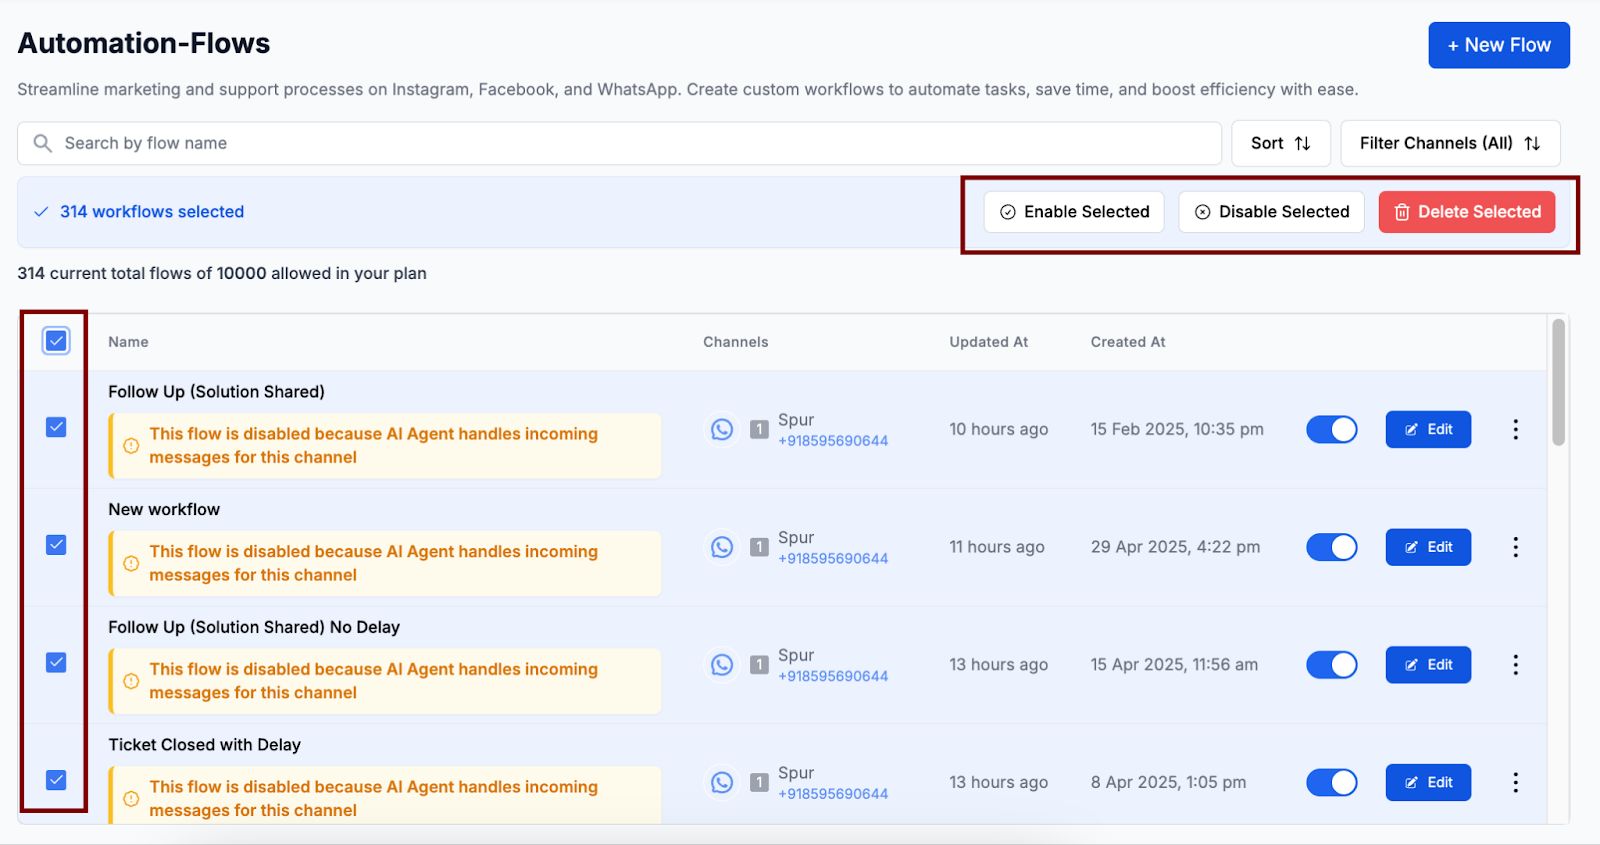Viewport: 1600px width, 845px height.
Task: Click the Updated At column header
Action: pyautogui.click(x=988, y=342)
